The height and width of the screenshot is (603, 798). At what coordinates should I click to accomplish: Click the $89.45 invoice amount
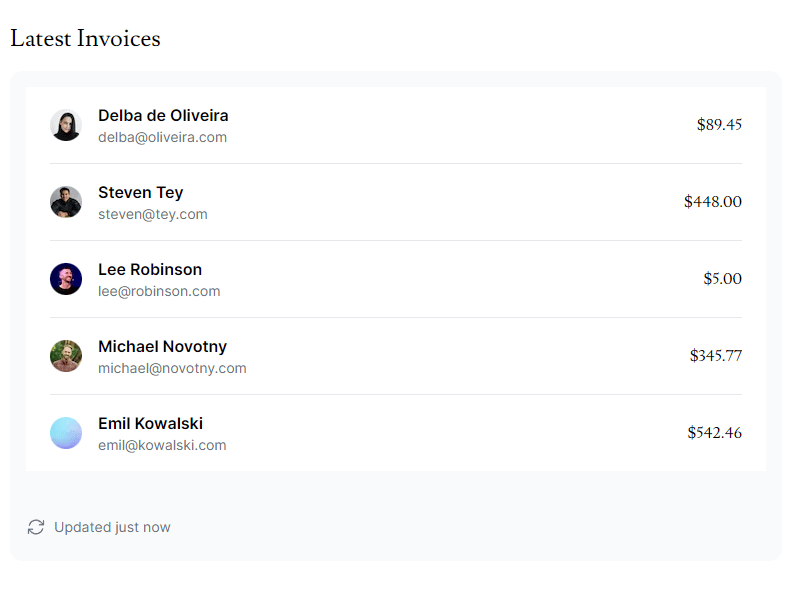click(719, 124)
